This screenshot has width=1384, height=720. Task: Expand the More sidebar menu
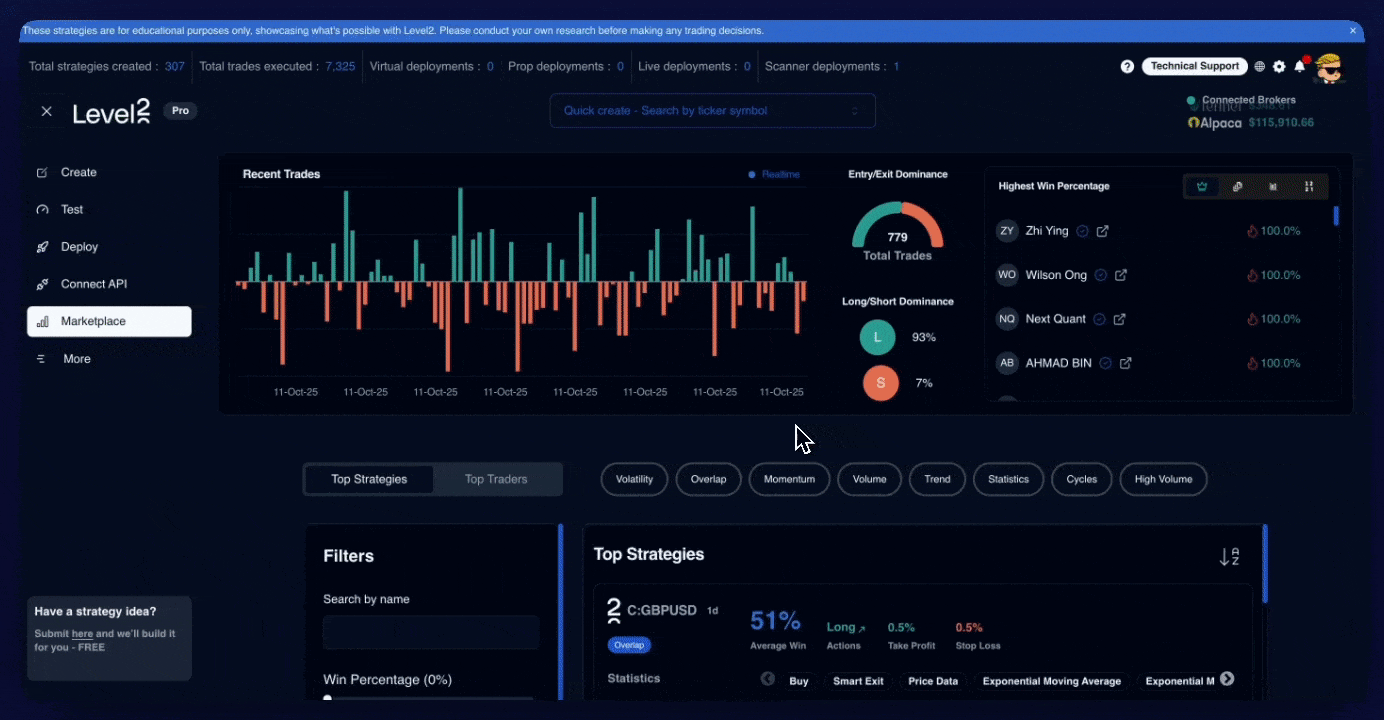tap(76, 359)
